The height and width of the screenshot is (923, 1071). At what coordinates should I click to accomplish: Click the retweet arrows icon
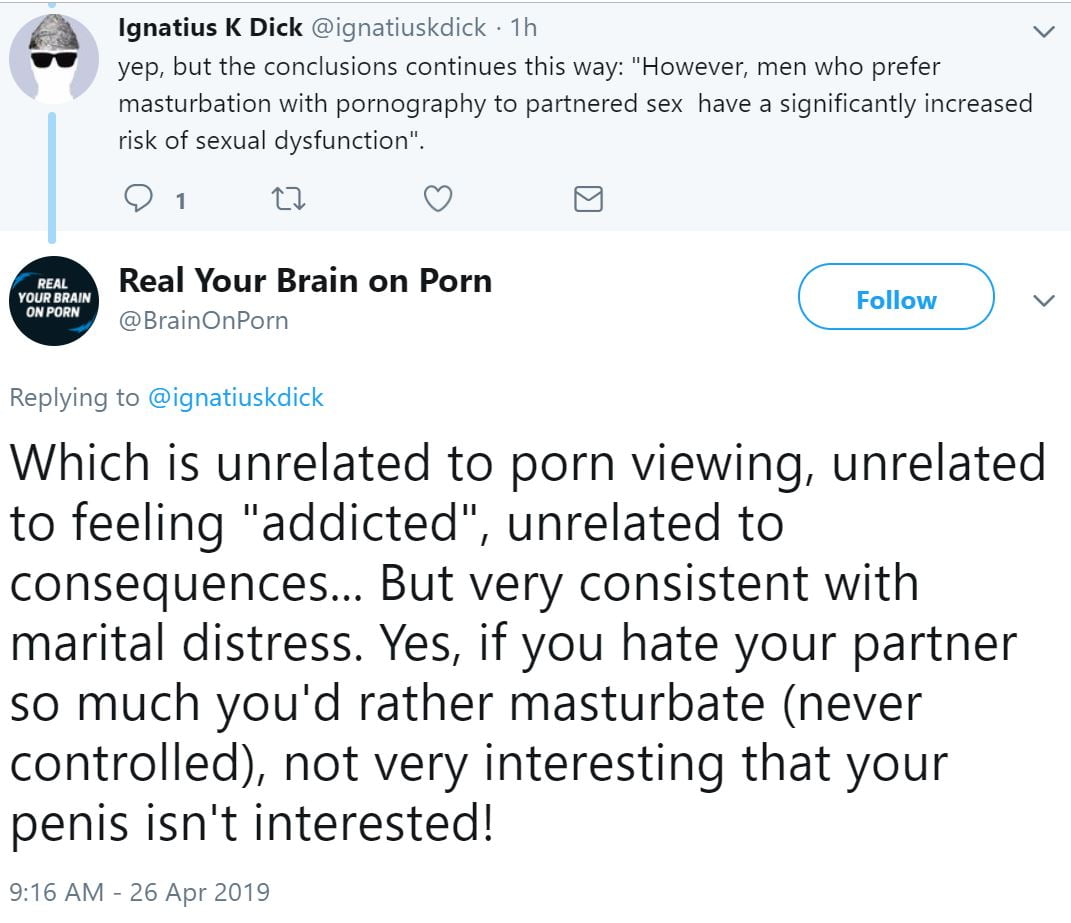click(x=288, y=200)
